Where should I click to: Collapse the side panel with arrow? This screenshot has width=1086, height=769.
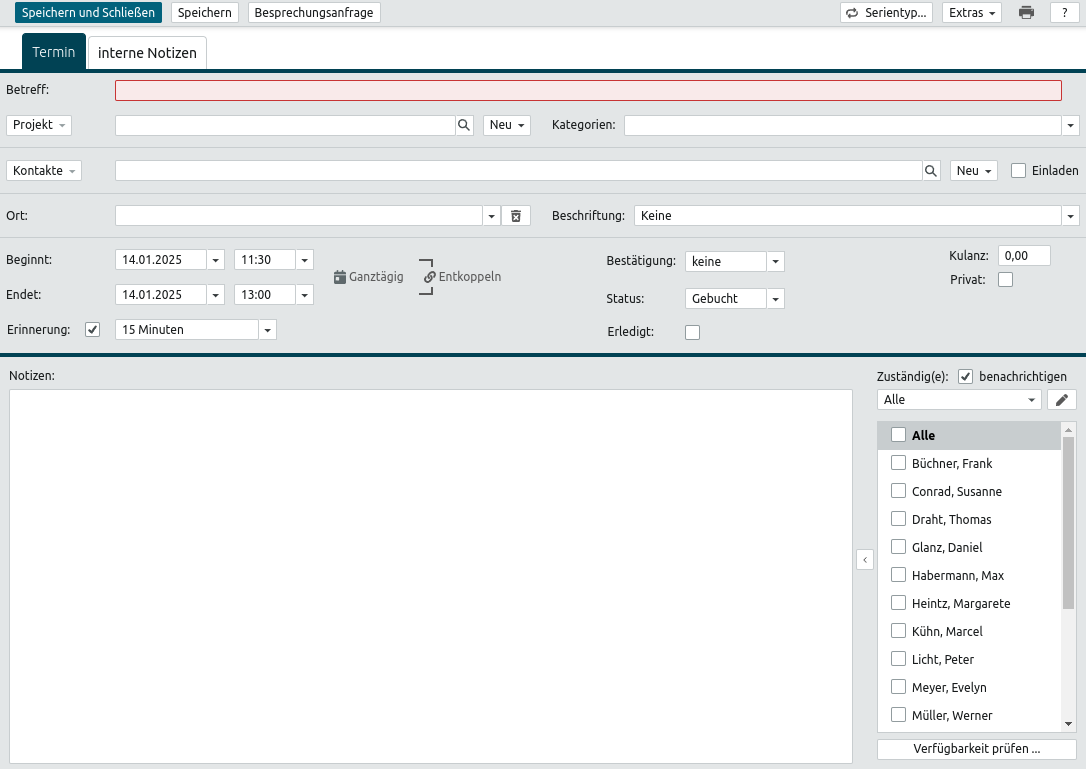(865, 560)
